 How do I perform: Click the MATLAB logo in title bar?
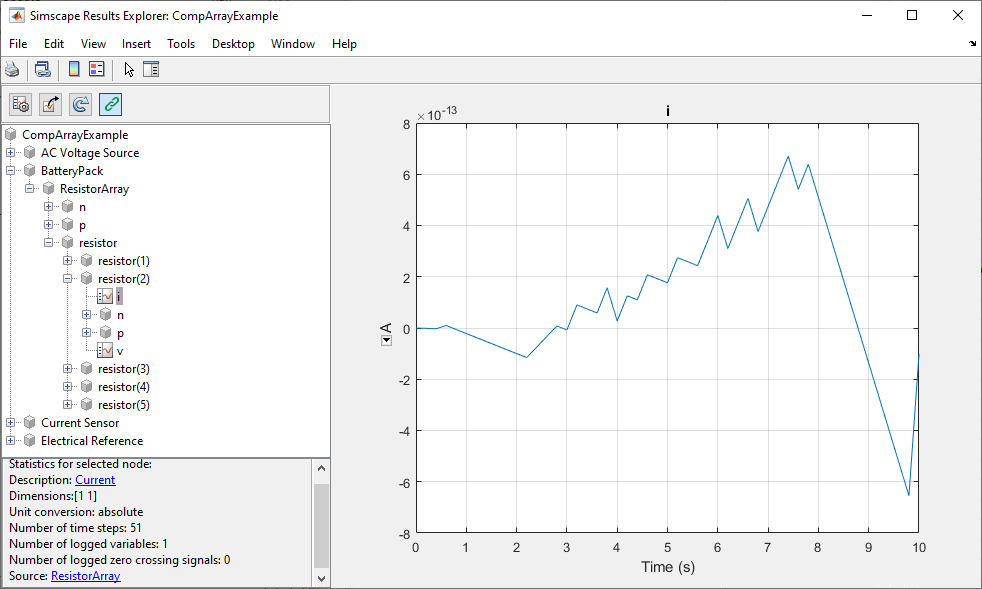[17, 16]
